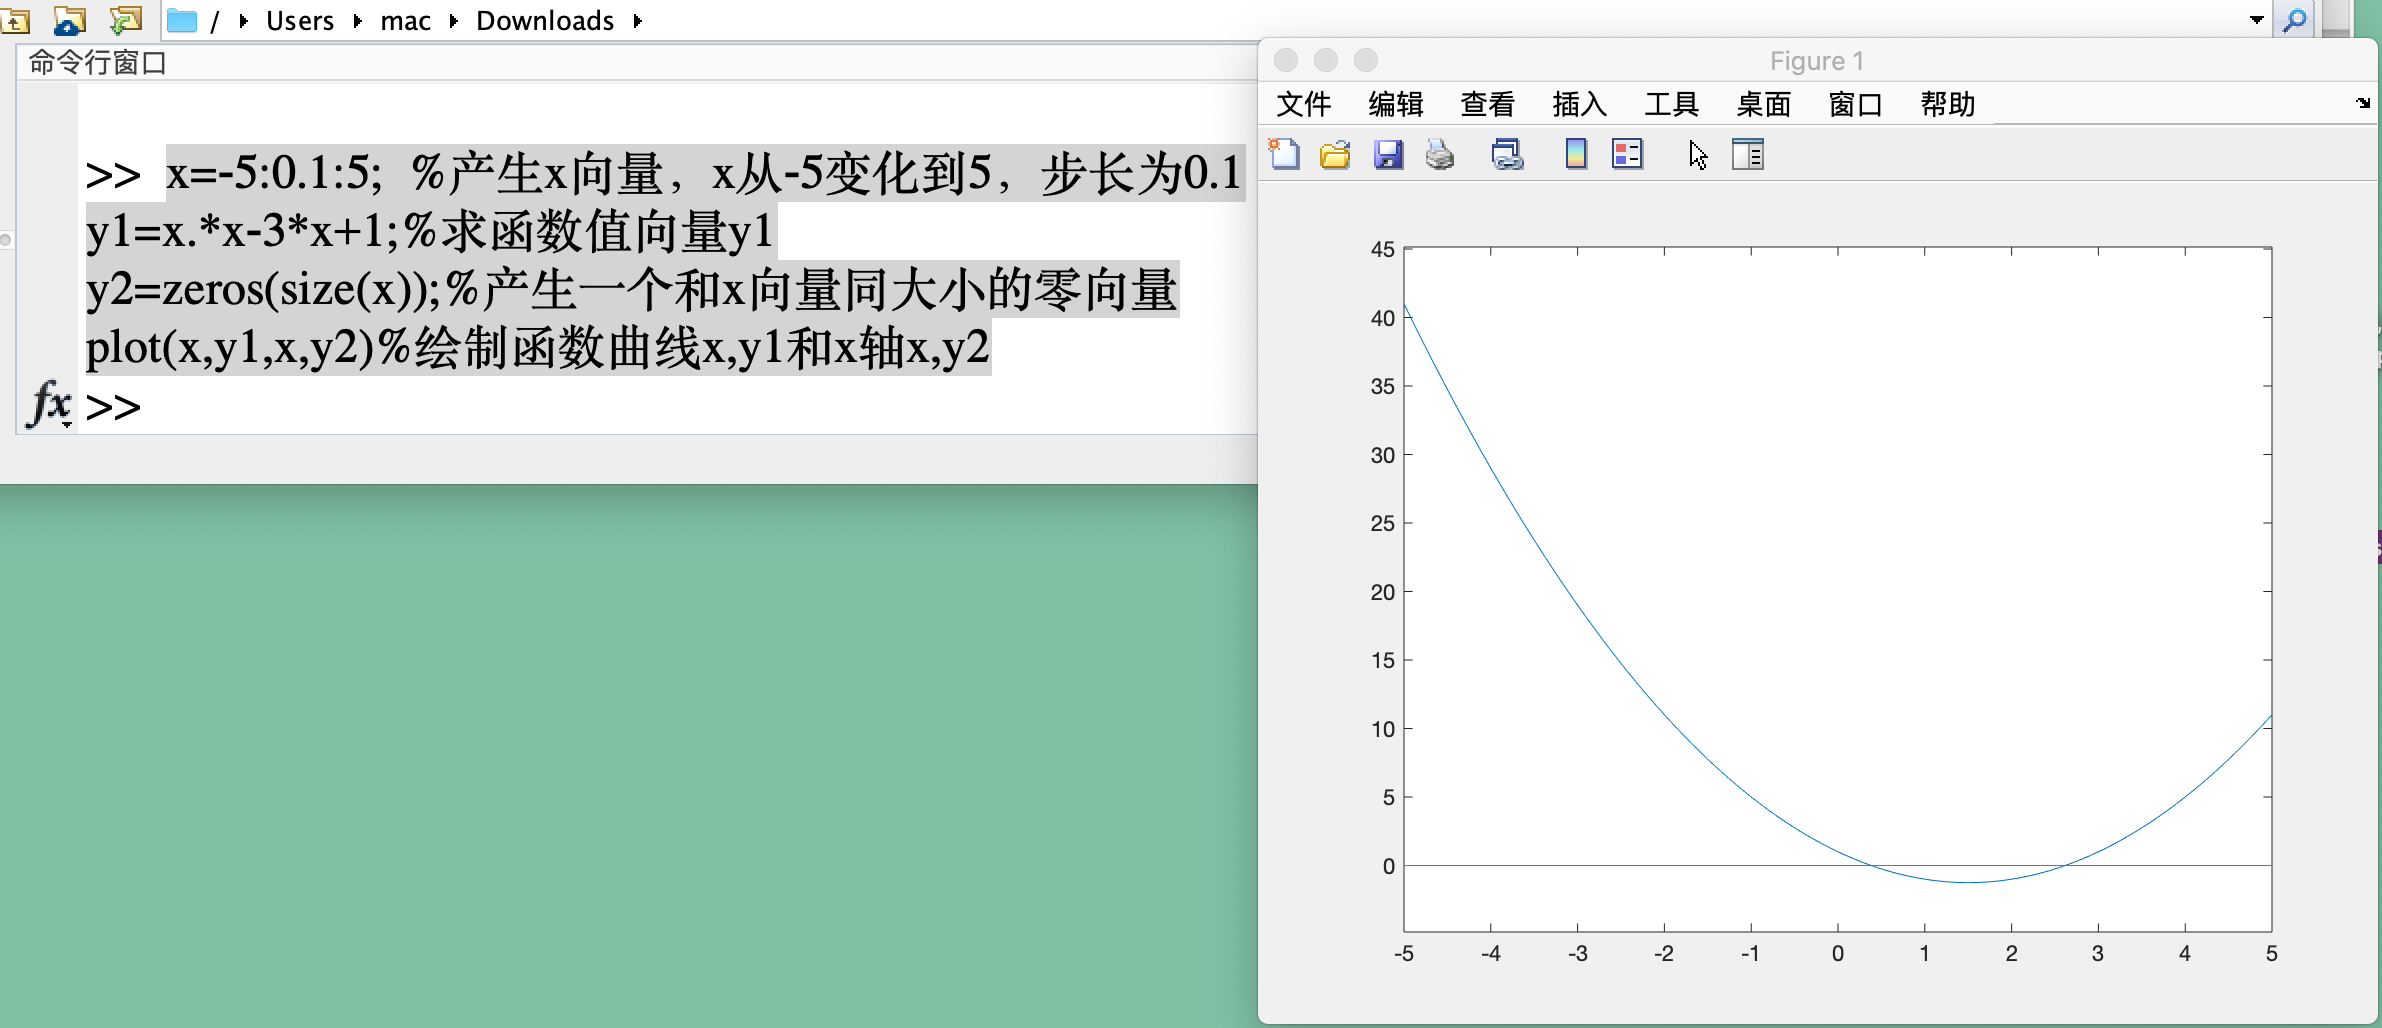The image size is (2382, 1028).
Task: Open a file using the Open icon
Action: 1335,155
